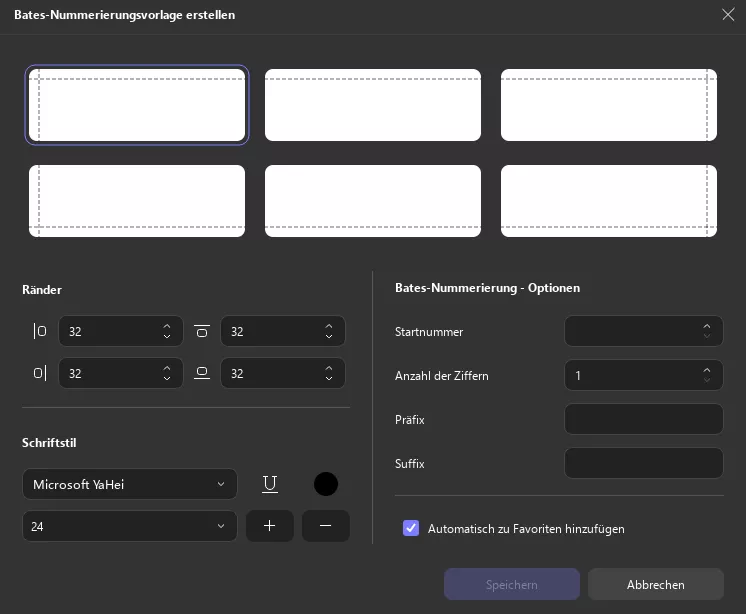This screenshot has height=614, width=746.
Task: Click the Startnummer stepper arrows
Action: coord(707,330)
